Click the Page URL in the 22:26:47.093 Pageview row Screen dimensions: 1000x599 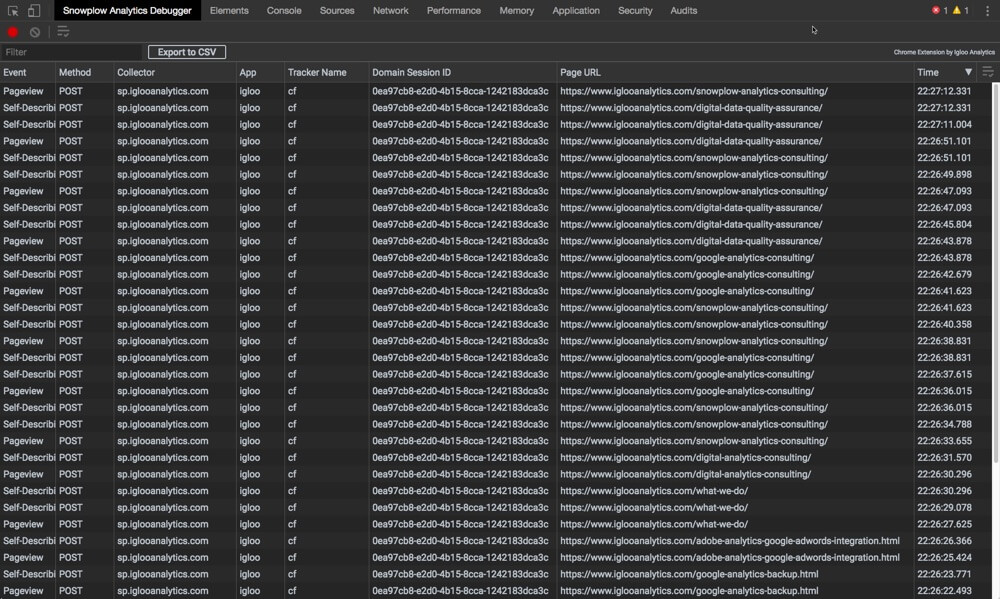coord(694,191)
